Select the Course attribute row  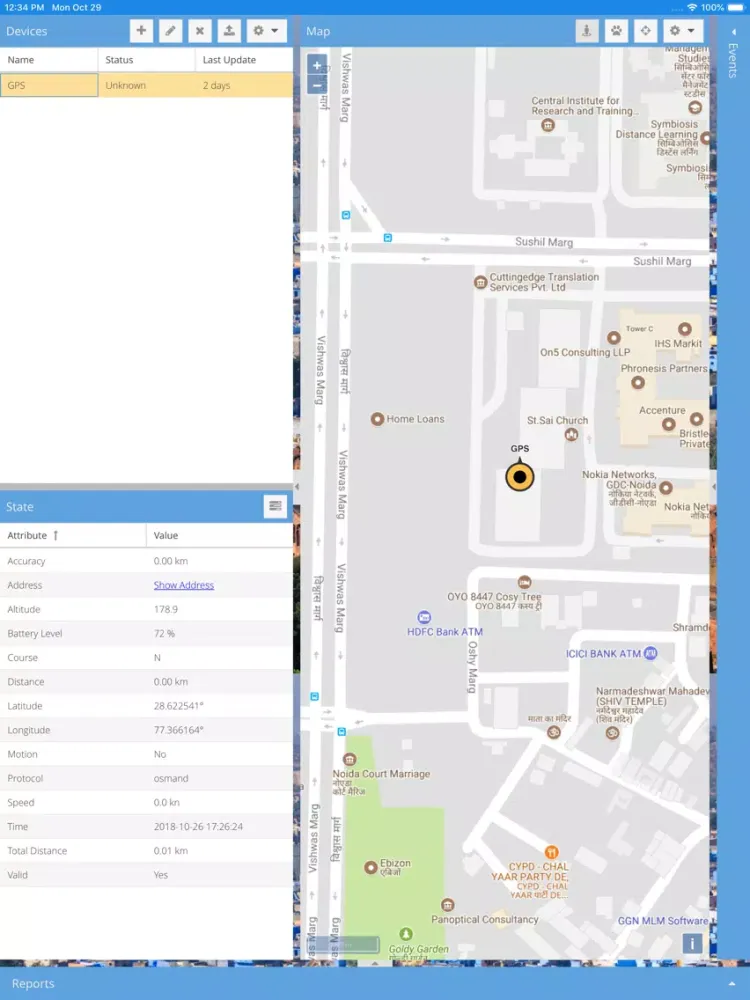click(146, 658)
